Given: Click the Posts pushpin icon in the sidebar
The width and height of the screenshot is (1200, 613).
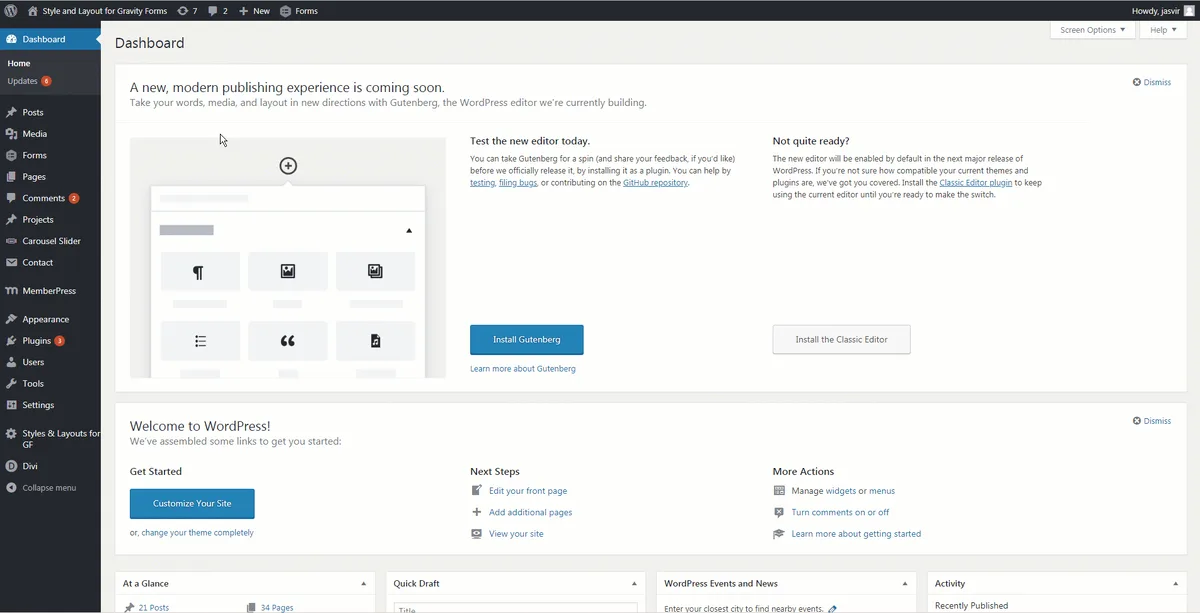Looking at the screenshot, I should coord(11,112).
